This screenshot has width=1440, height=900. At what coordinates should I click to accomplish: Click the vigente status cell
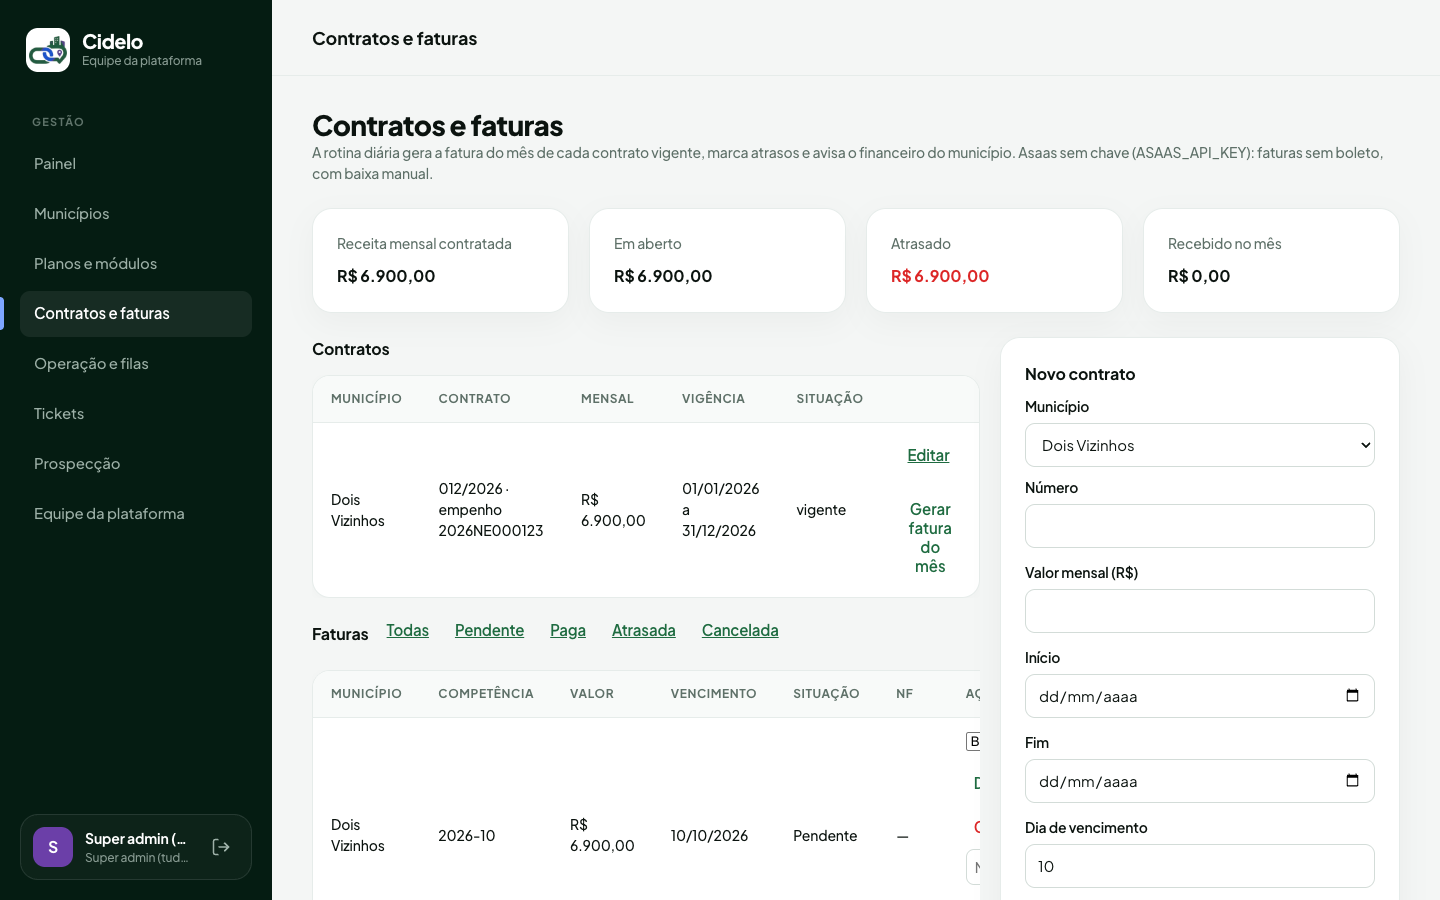tap(821, 510)
